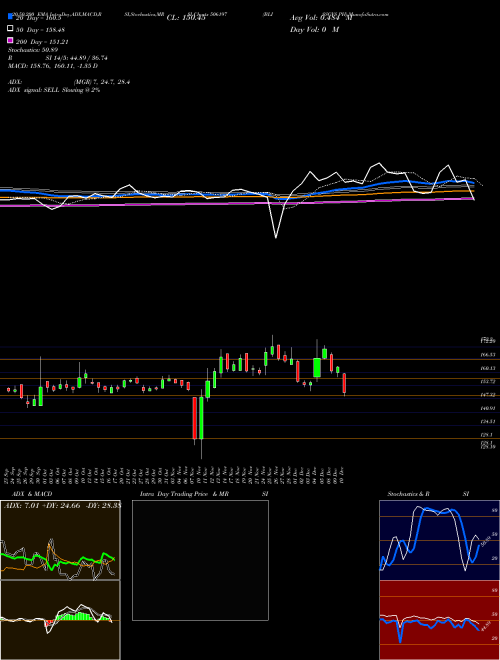Click the magenta 200 Day legend swatch
500x660 pixels.
click(x=10, y=40)
